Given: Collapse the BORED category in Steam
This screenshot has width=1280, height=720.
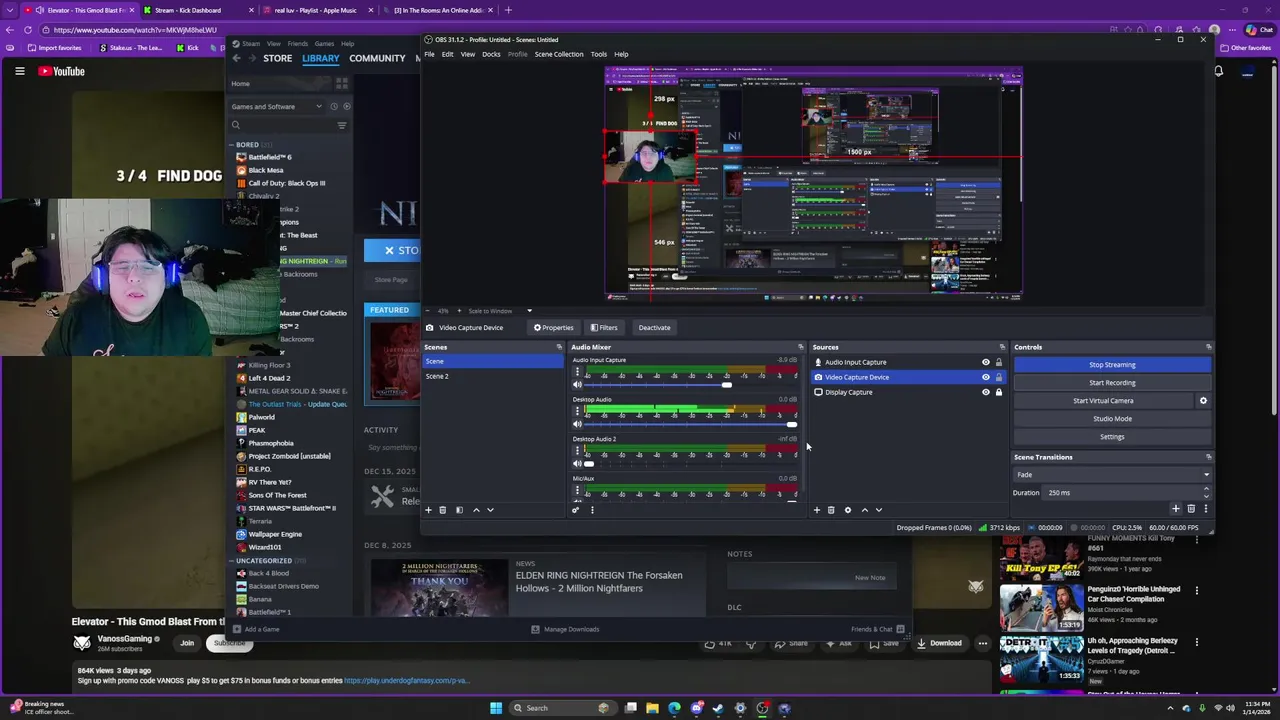Looking at the screenshot, I should [232, 145].
